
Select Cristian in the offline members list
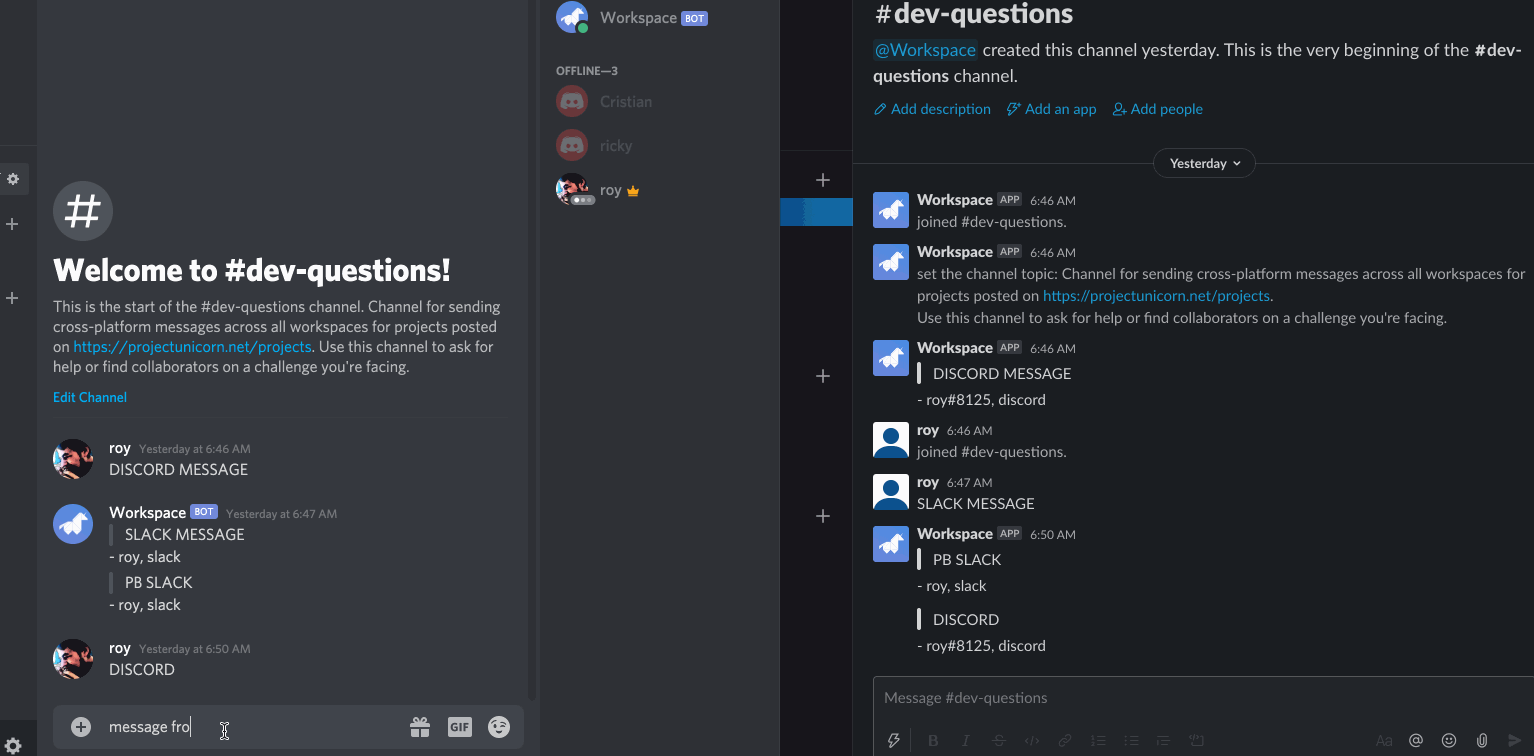coord(658,101)
